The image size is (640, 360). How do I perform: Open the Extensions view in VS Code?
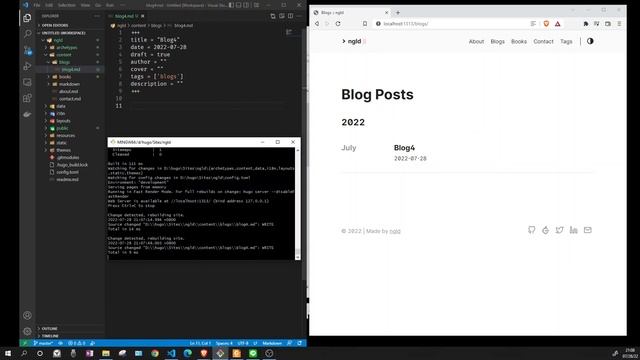[27, 98]
